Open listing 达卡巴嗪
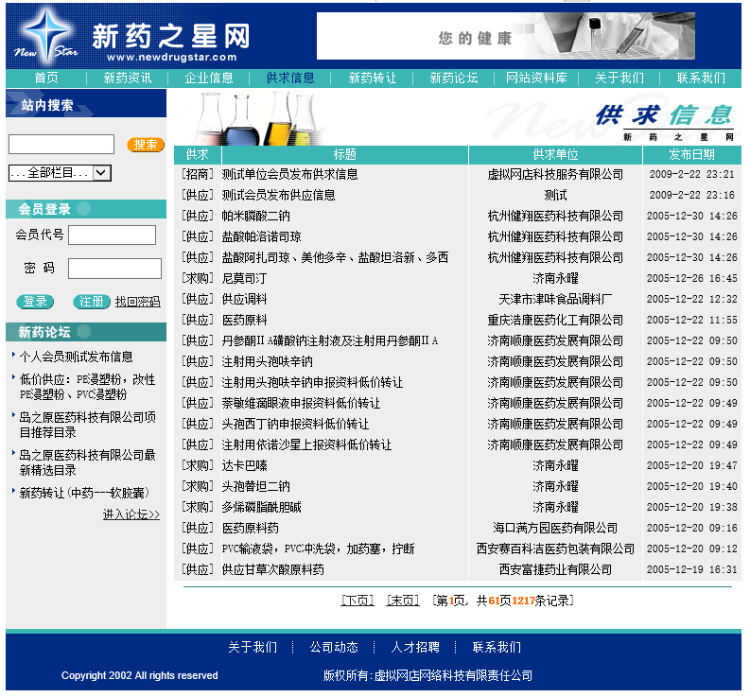750x697 pixels. point(244,465)
